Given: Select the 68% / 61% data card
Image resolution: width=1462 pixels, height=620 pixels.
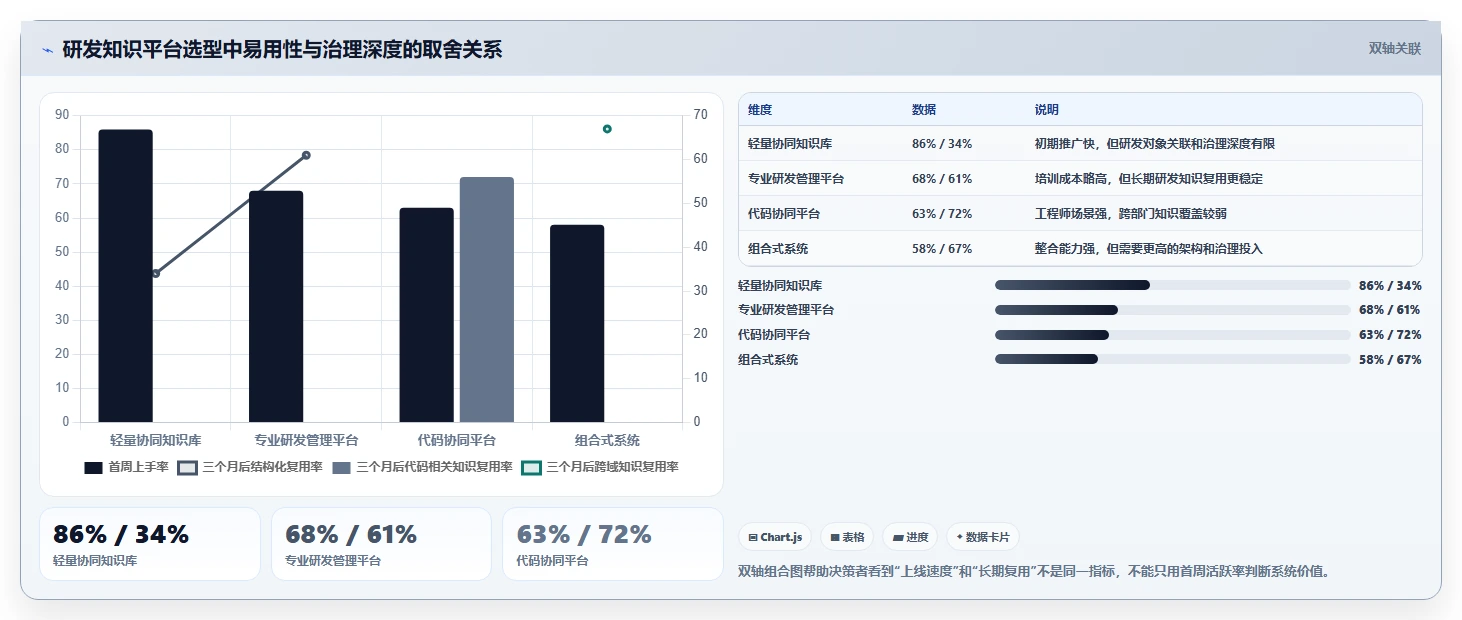Looking at the screenshot, I should tap(381, 544).
